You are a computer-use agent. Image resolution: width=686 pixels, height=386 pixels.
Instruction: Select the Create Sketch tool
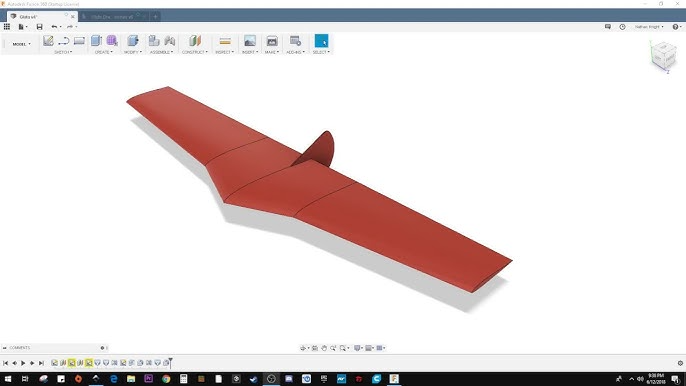click(x=48, y=41)
